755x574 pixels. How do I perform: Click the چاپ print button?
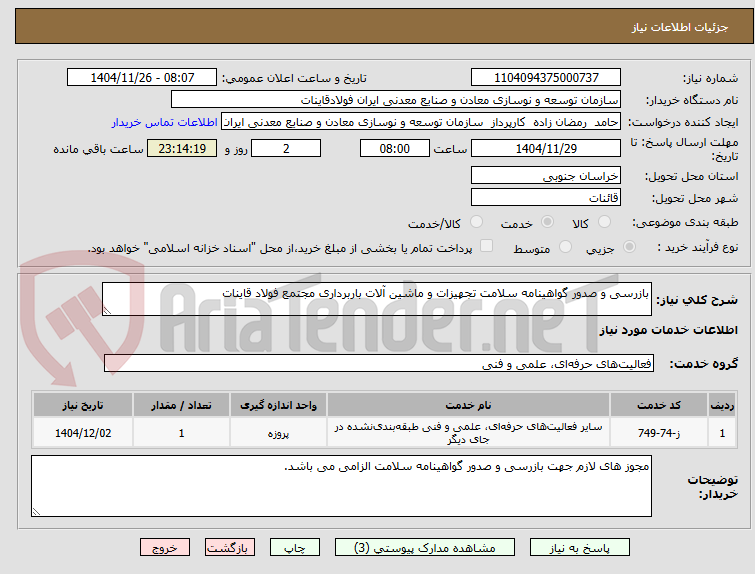295,548
